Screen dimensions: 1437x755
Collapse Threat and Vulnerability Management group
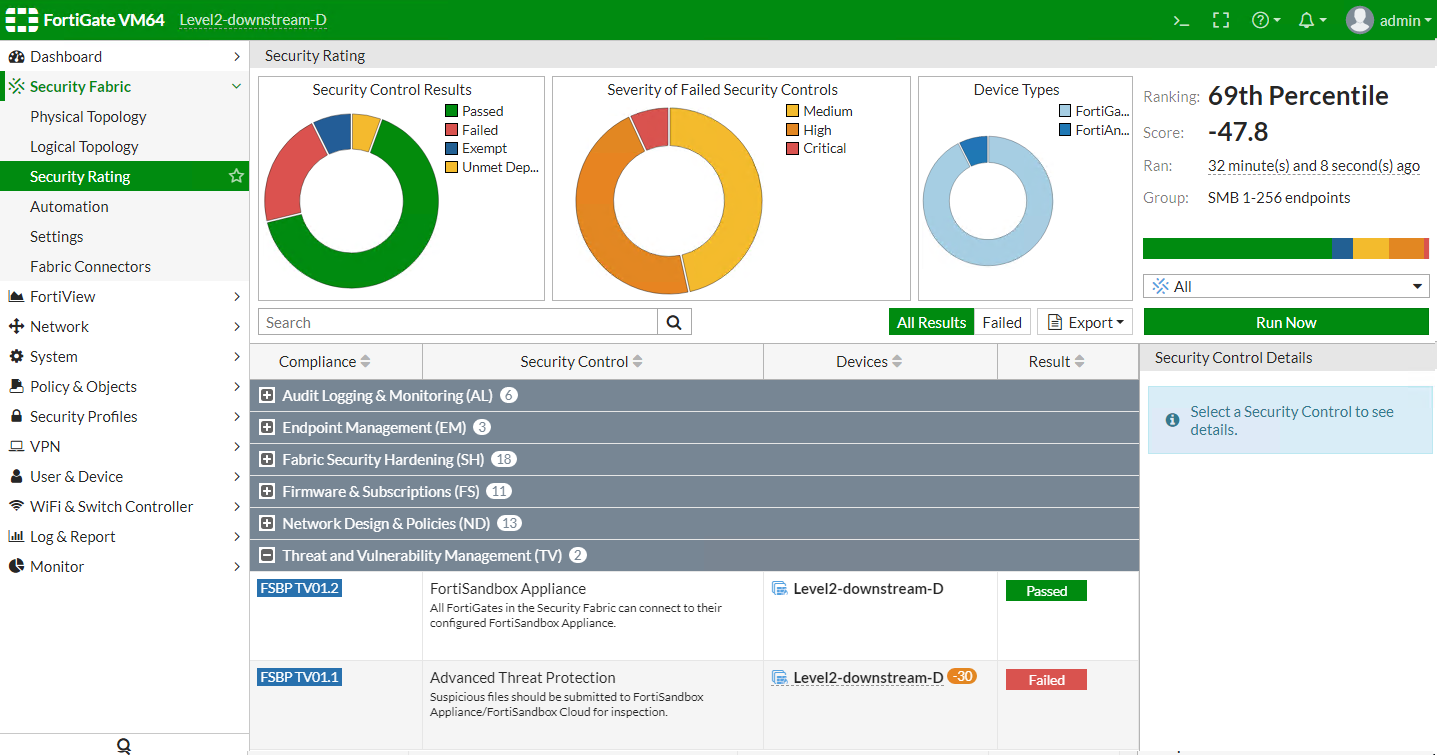[267, 556]
